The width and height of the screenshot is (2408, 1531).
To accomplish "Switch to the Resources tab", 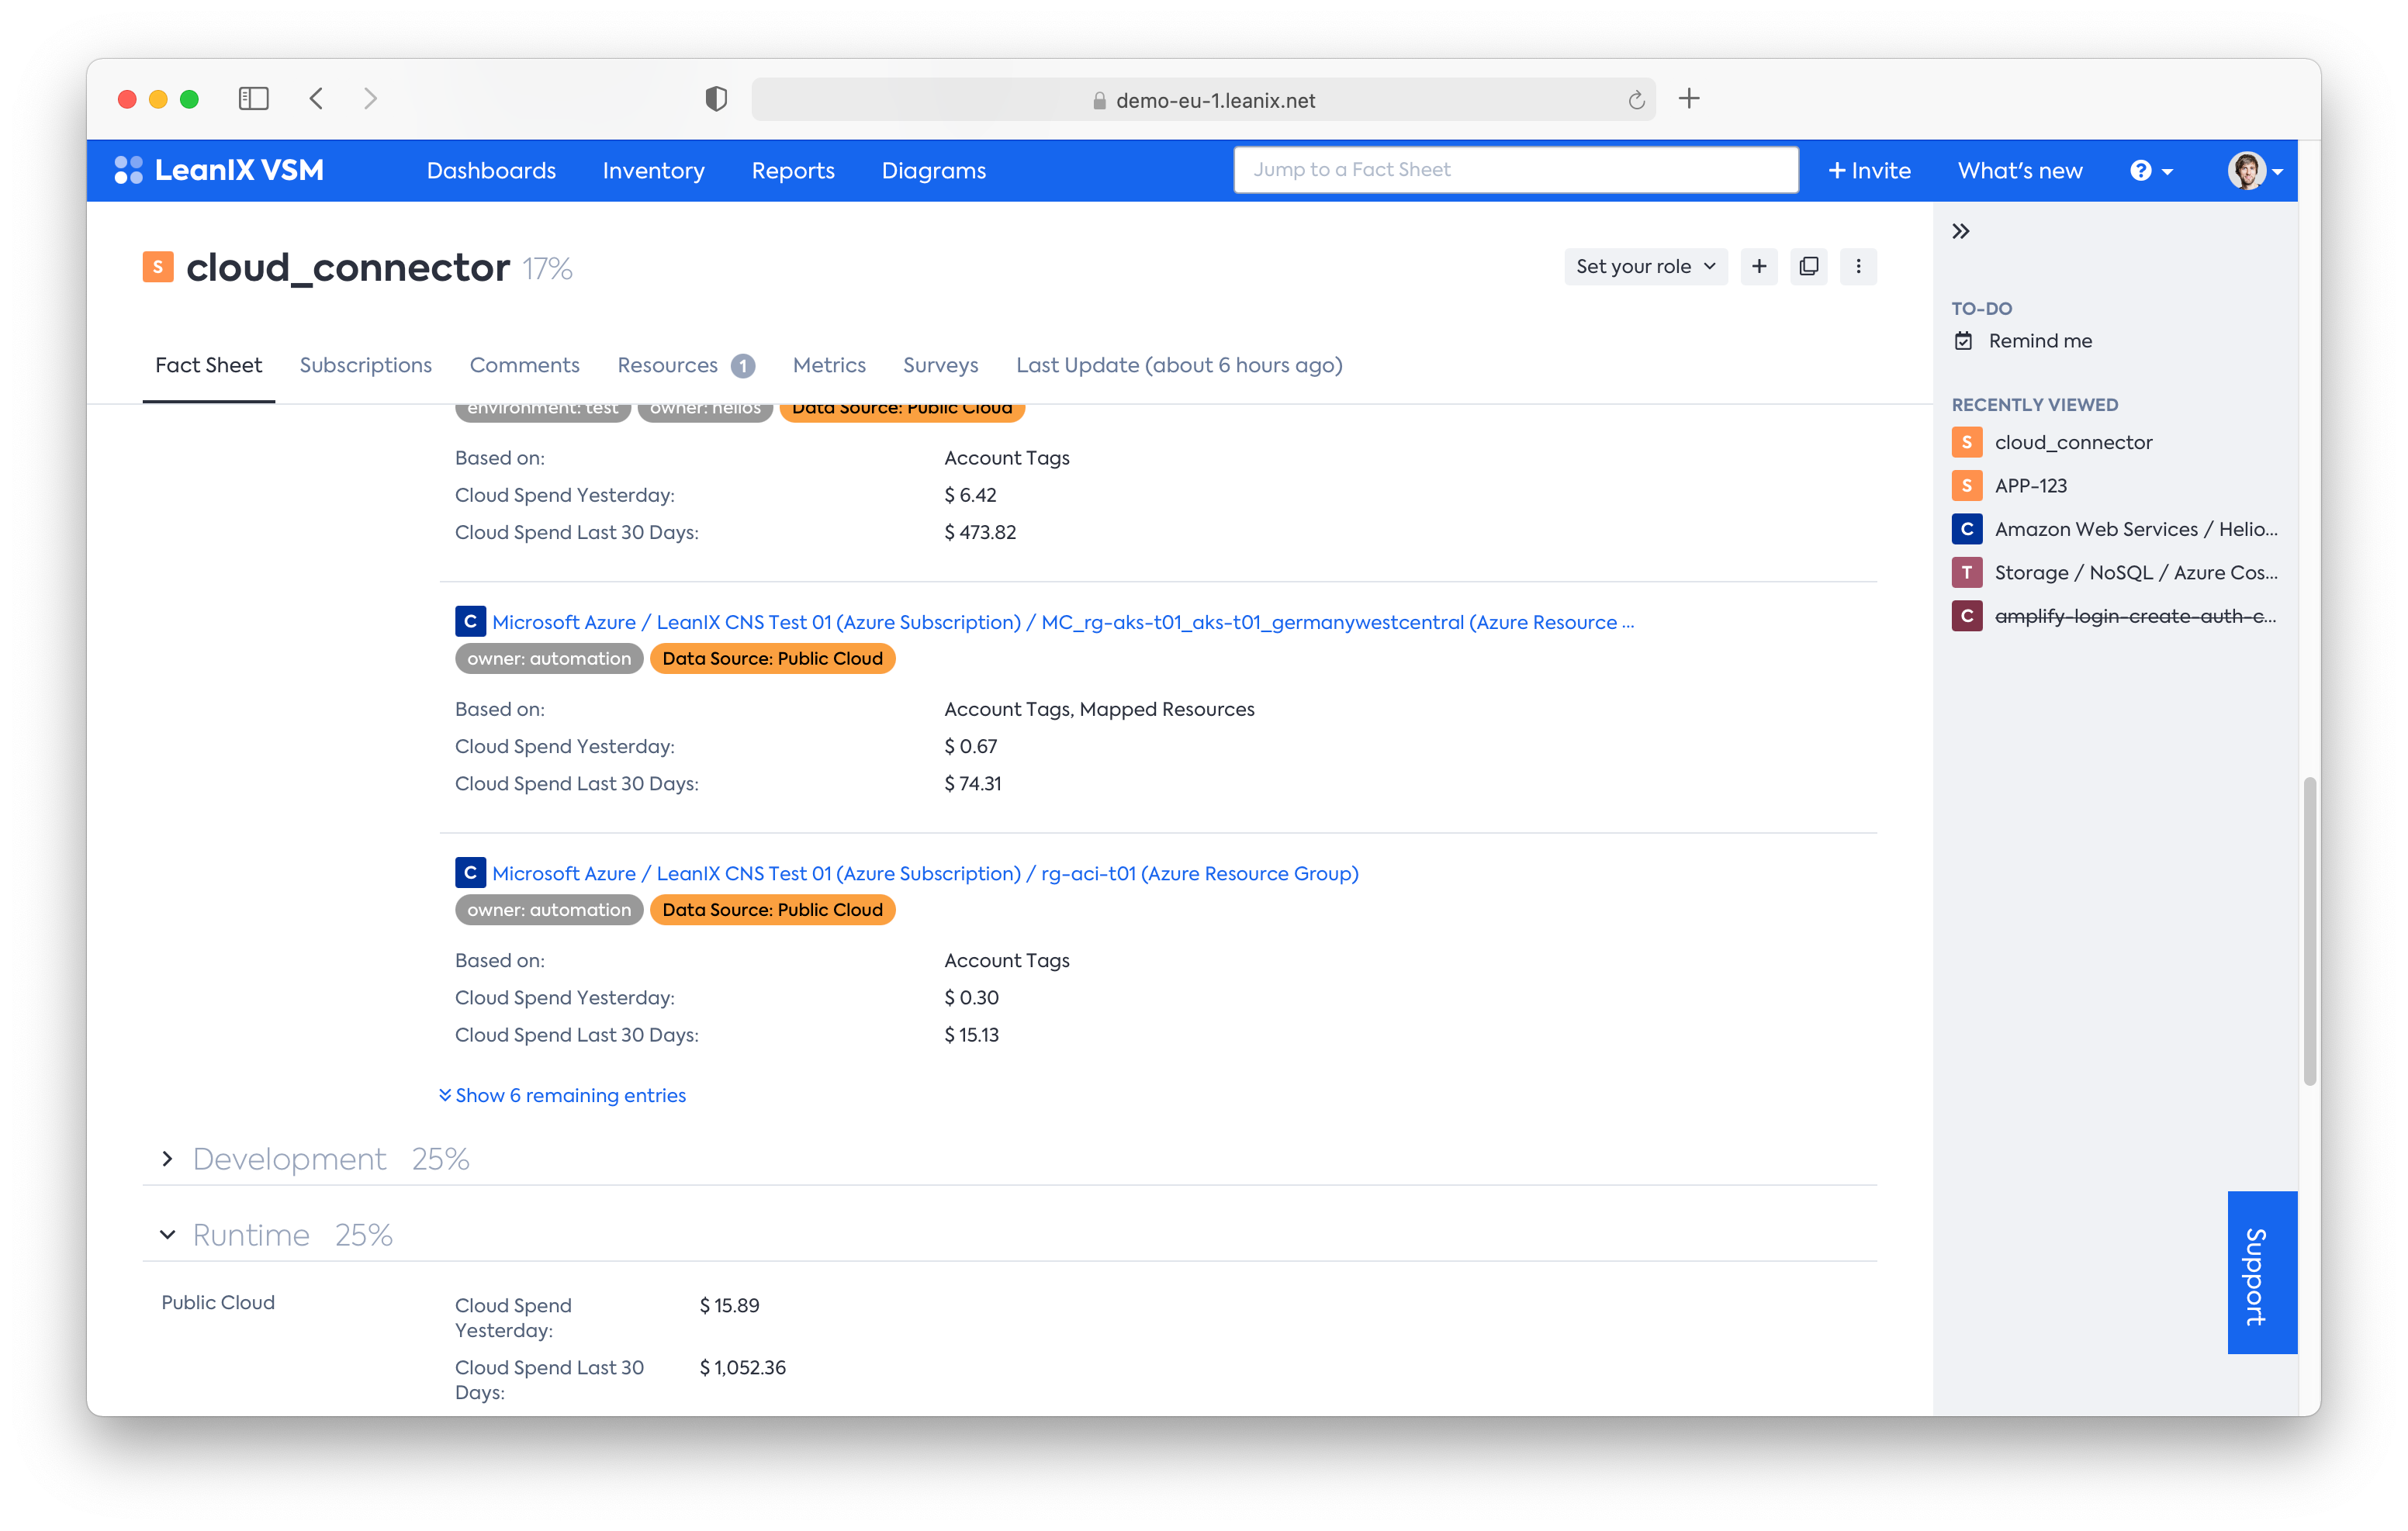I will [x=686, y=365].
